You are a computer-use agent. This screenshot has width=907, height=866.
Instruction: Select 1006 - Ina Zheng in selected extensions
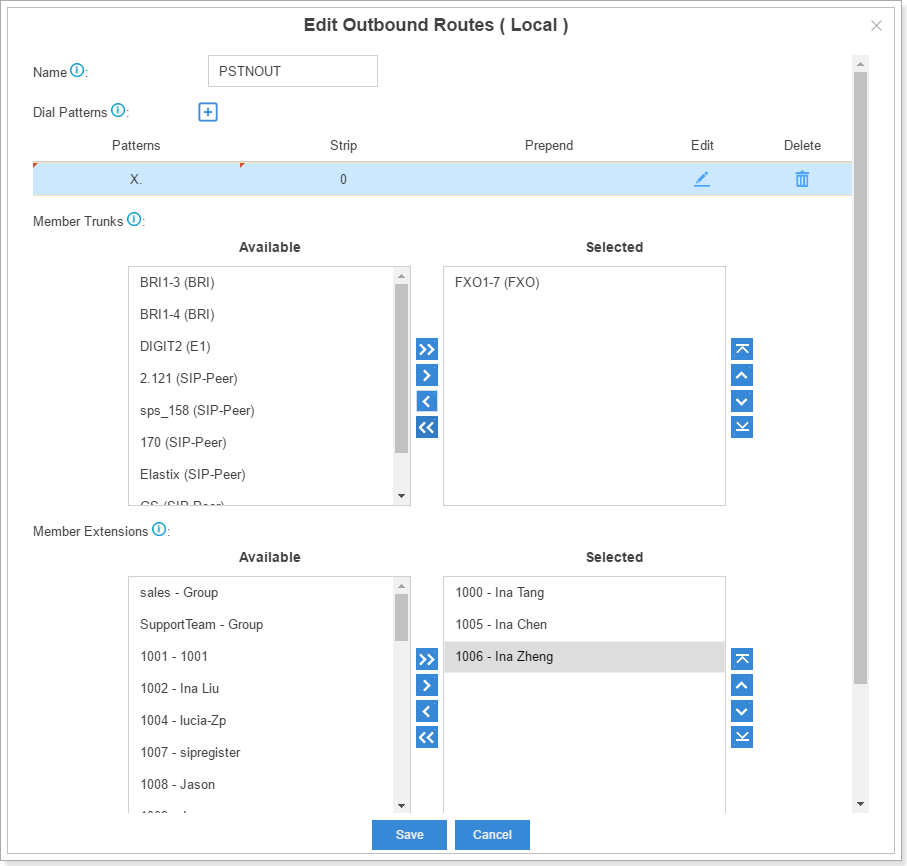pyautogui.click(x=584, y=656)
